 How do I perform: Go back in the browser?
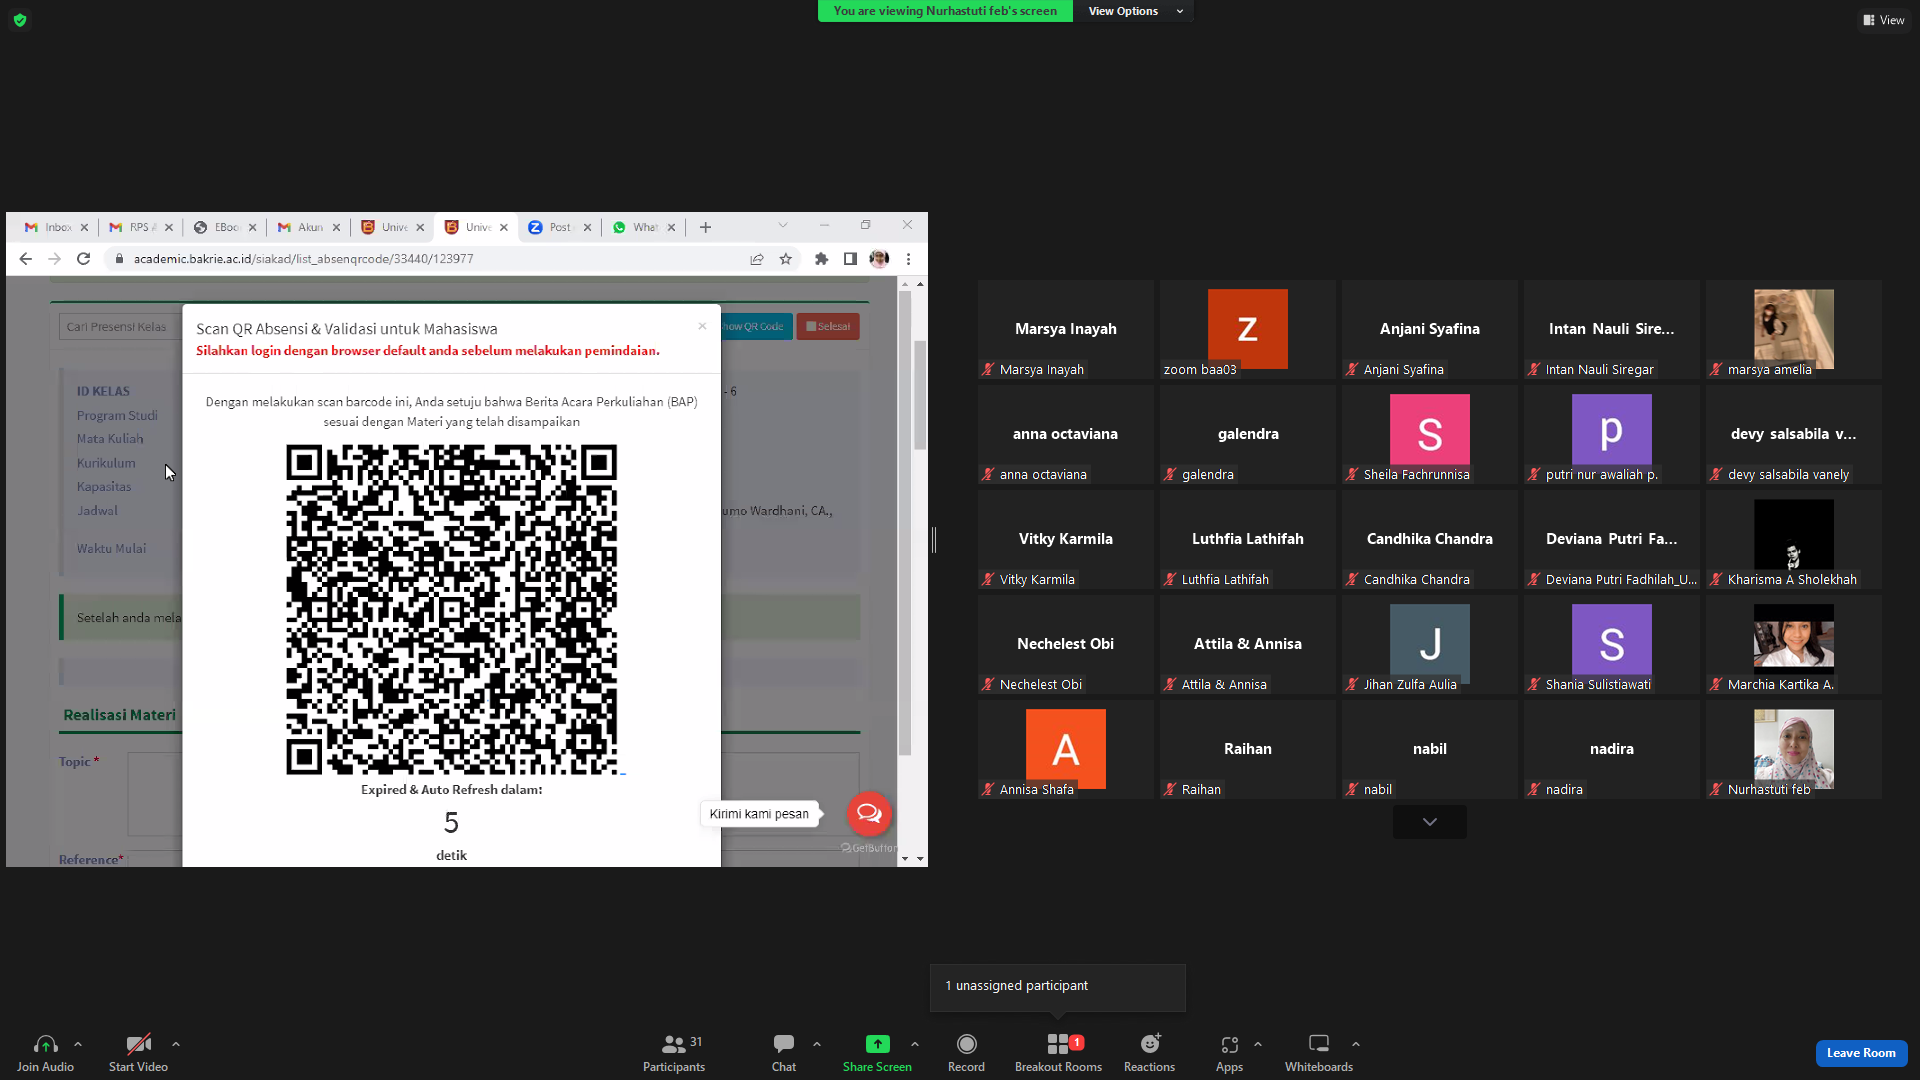(x=26, y=259)
